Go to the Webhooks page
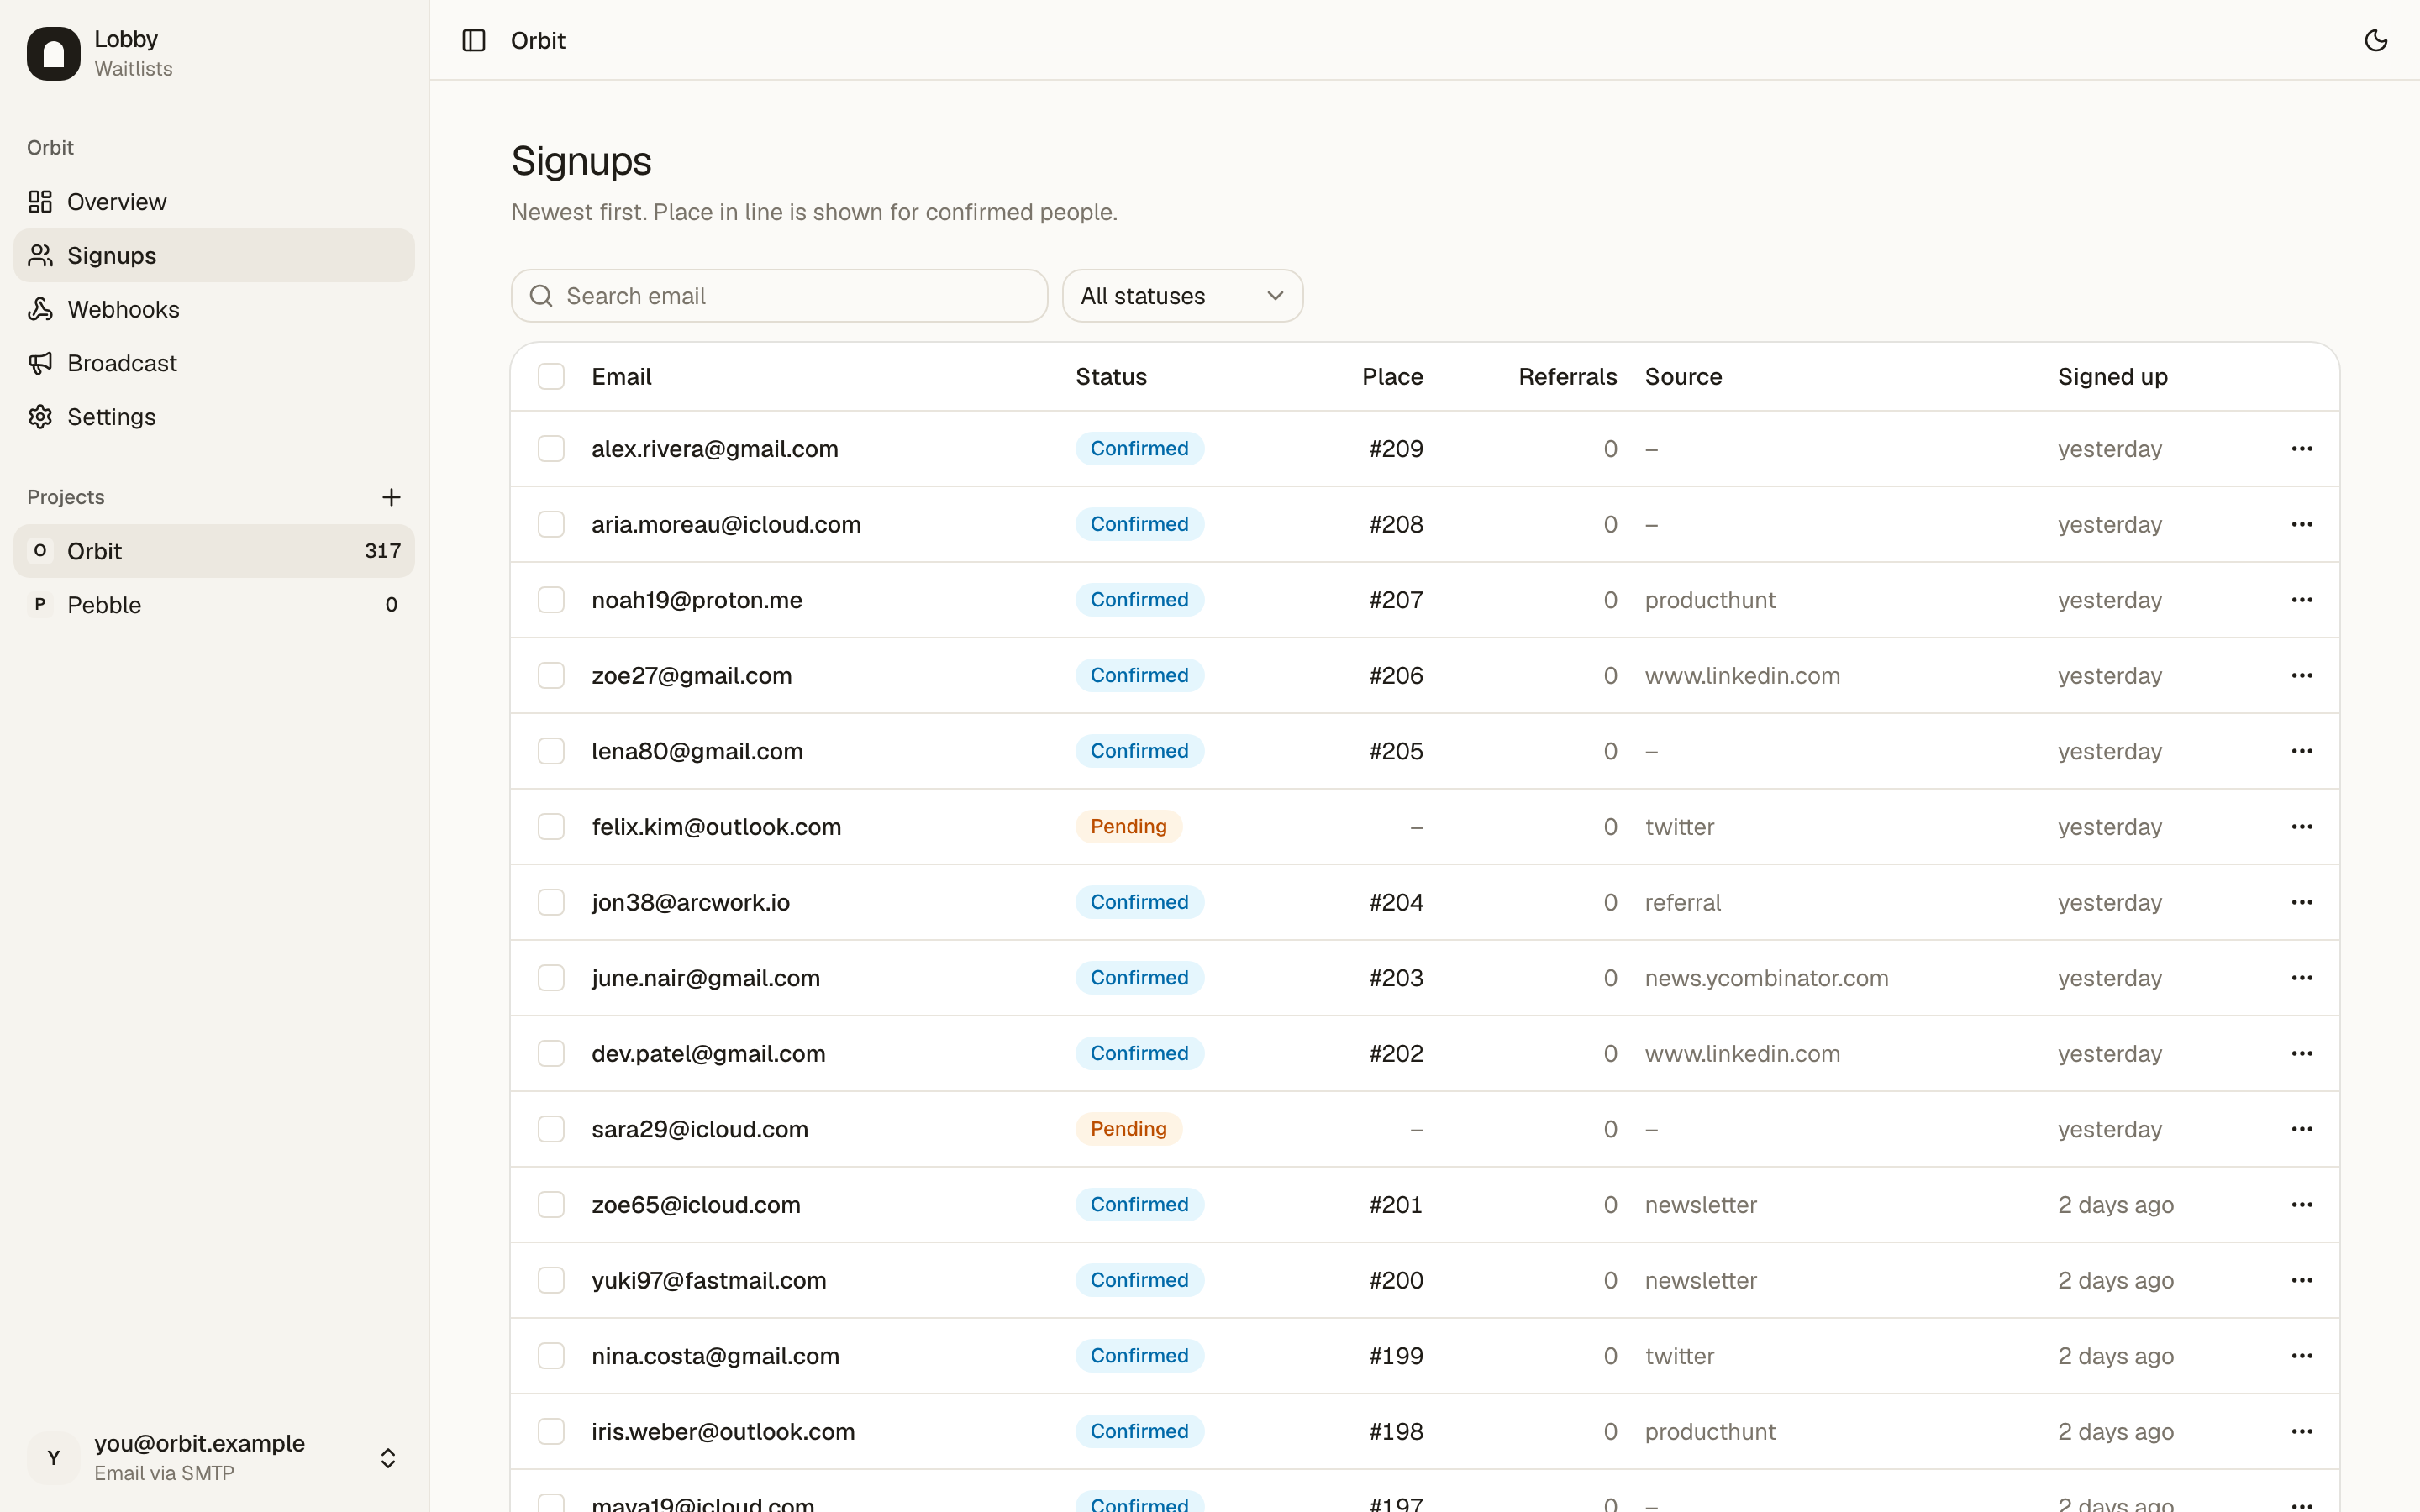 [x=214, y=309]
